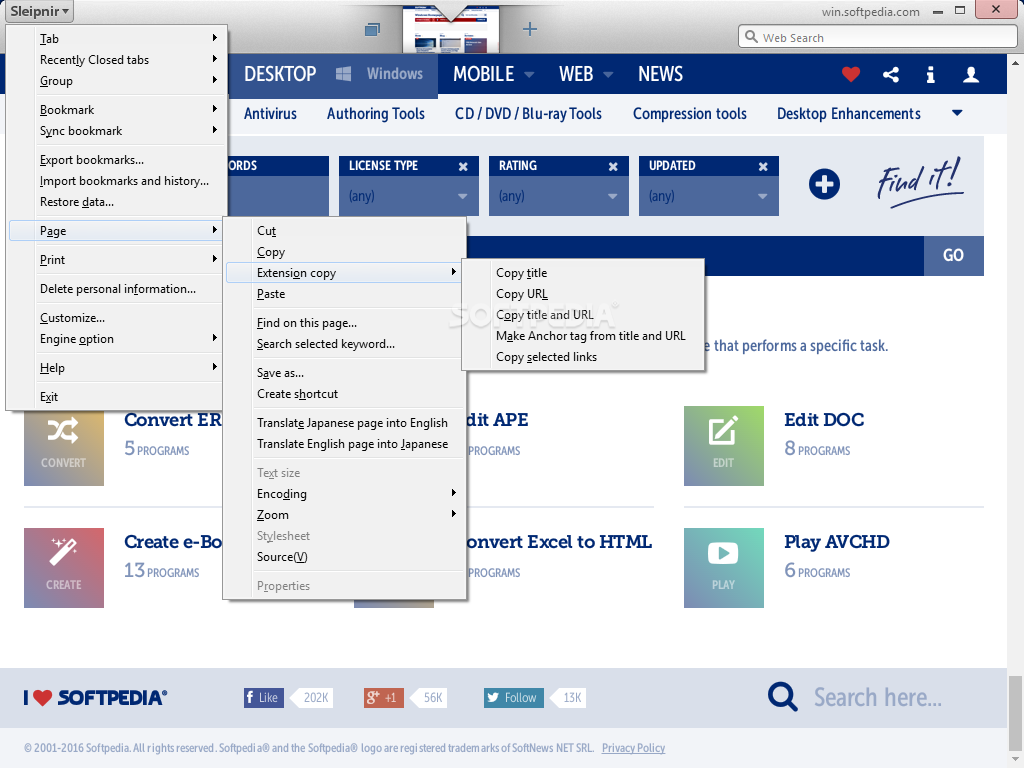Screen dimensions: 1024x768
Task: Open the Privacy Policy link
Action: point(633,748)
